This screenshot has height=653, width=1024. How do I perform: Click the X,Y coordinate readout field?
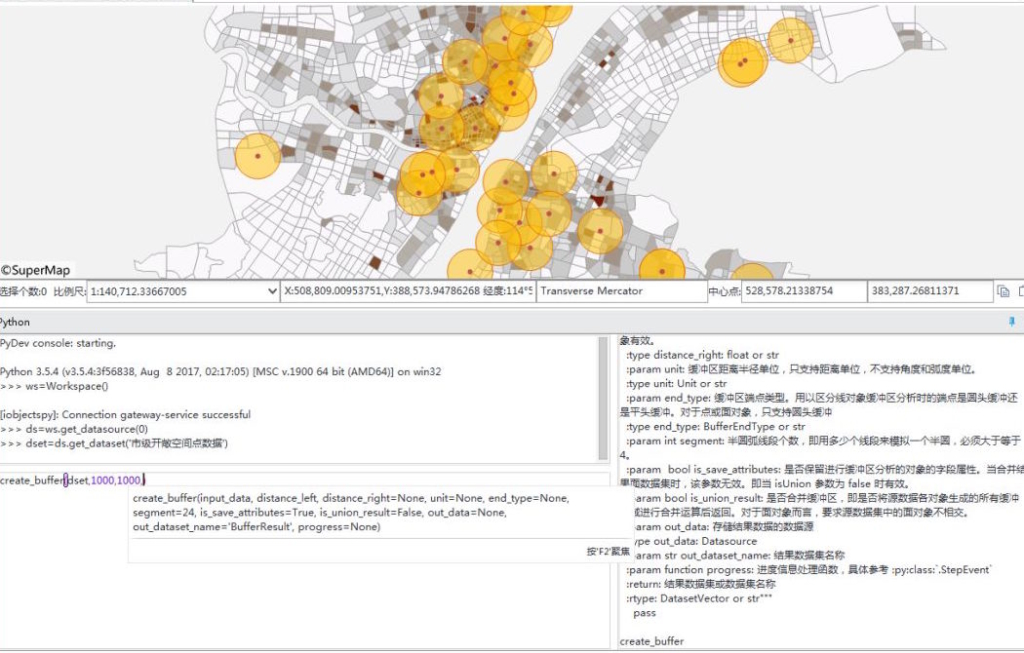pyautogui.click(x=400, y=291)
